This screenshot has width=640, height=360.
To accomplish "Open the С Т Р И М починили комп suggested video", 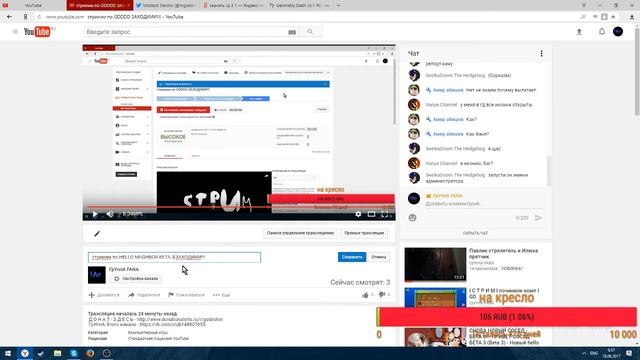I will [435, 298].
